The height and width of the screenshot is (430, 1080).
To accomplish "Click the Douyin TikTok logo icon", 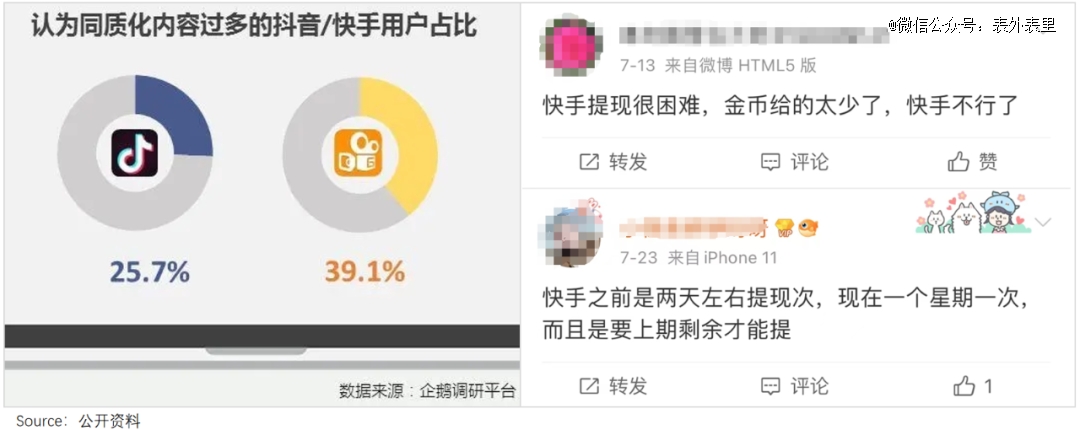I will coord(134,152).
